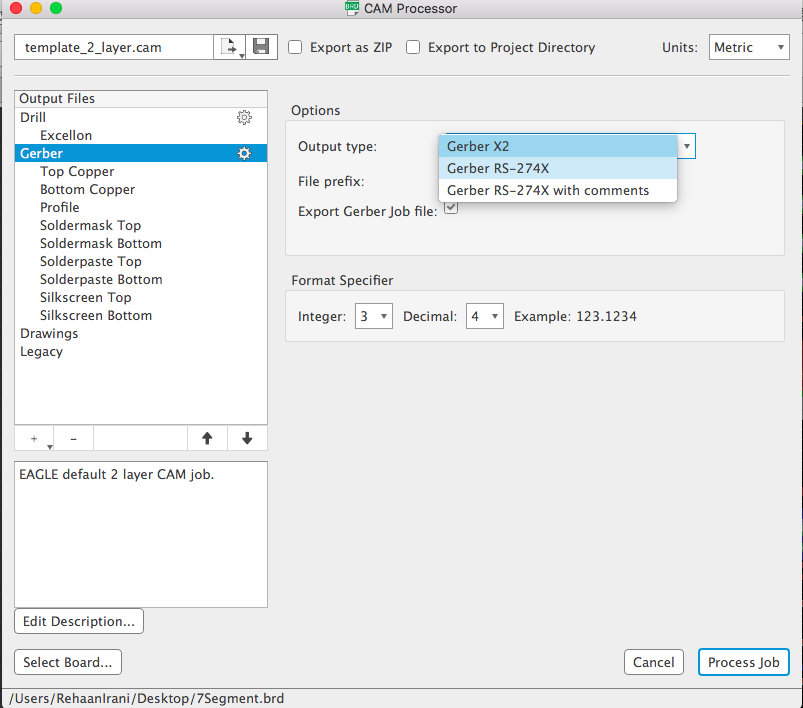Select the Excellon output item
This screenshot has width=803, height=708.
(x=141, y=135)
